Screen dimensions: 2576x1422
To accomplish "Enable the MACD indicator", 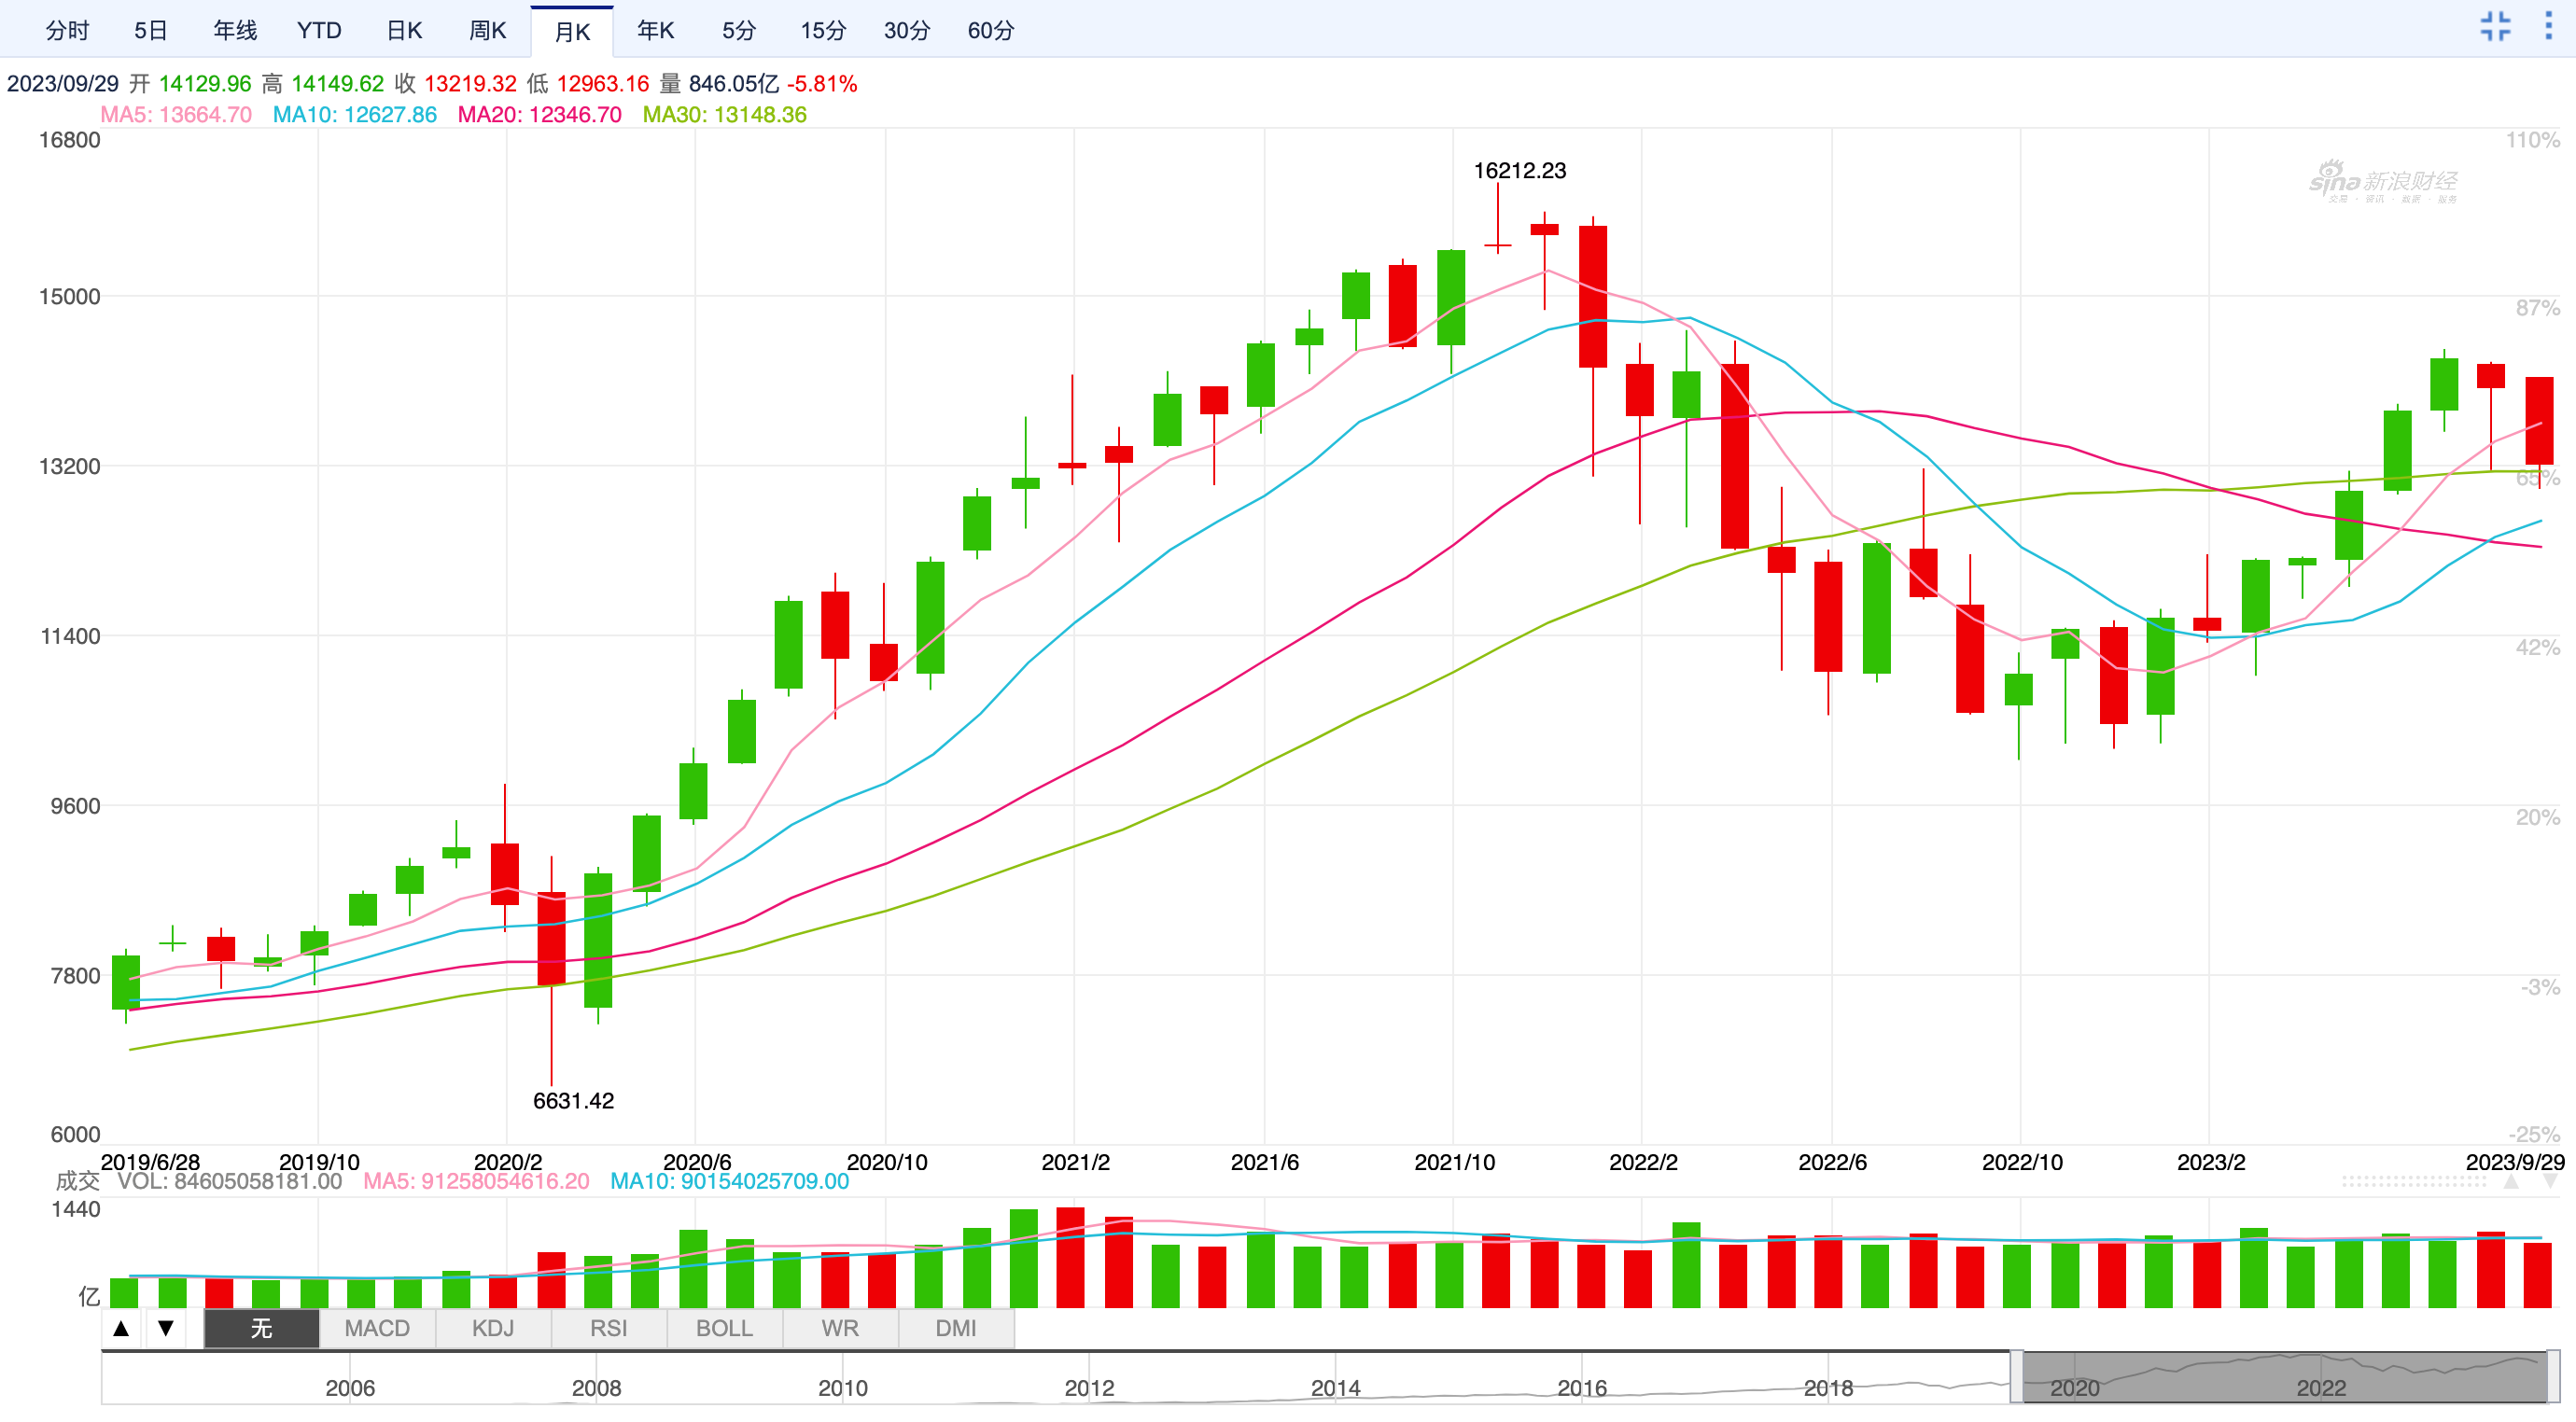I will coord(377,1328).
